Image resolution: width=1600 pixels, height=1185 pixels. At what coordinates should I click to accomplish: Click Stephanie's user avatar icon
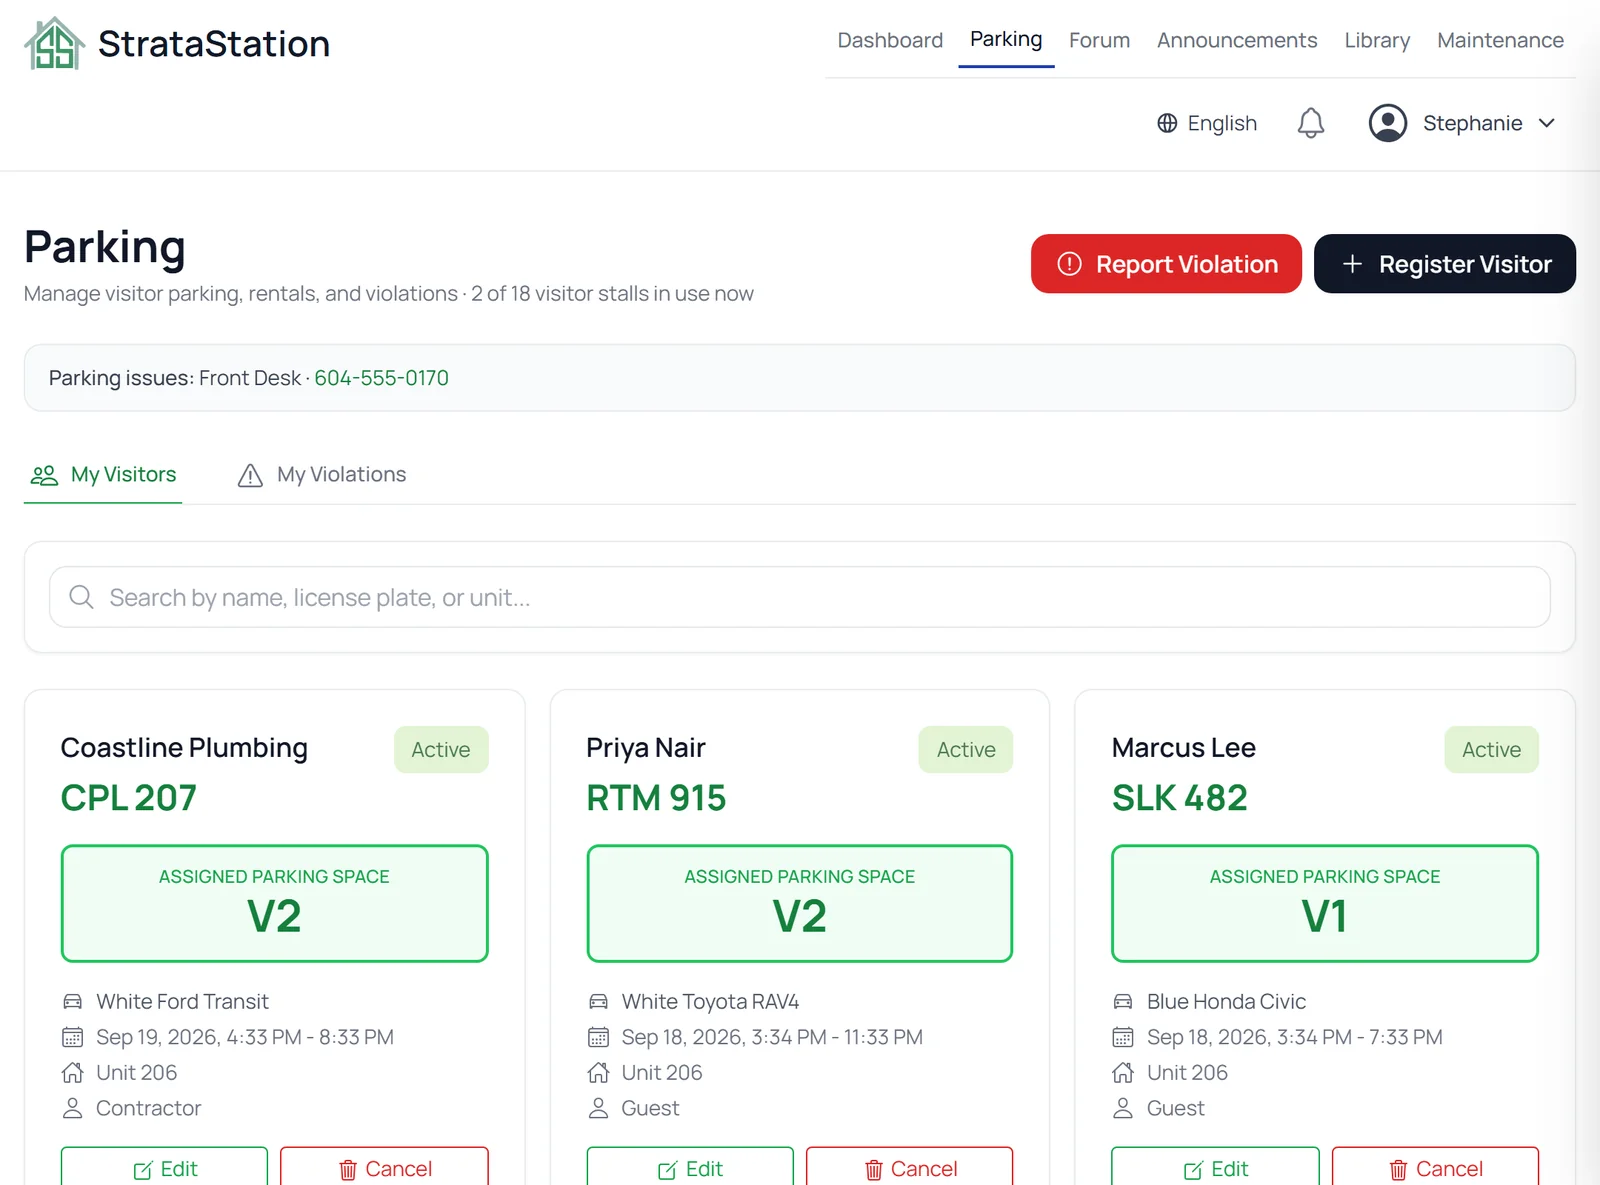pyautogui.click(x=1388, y=123)
